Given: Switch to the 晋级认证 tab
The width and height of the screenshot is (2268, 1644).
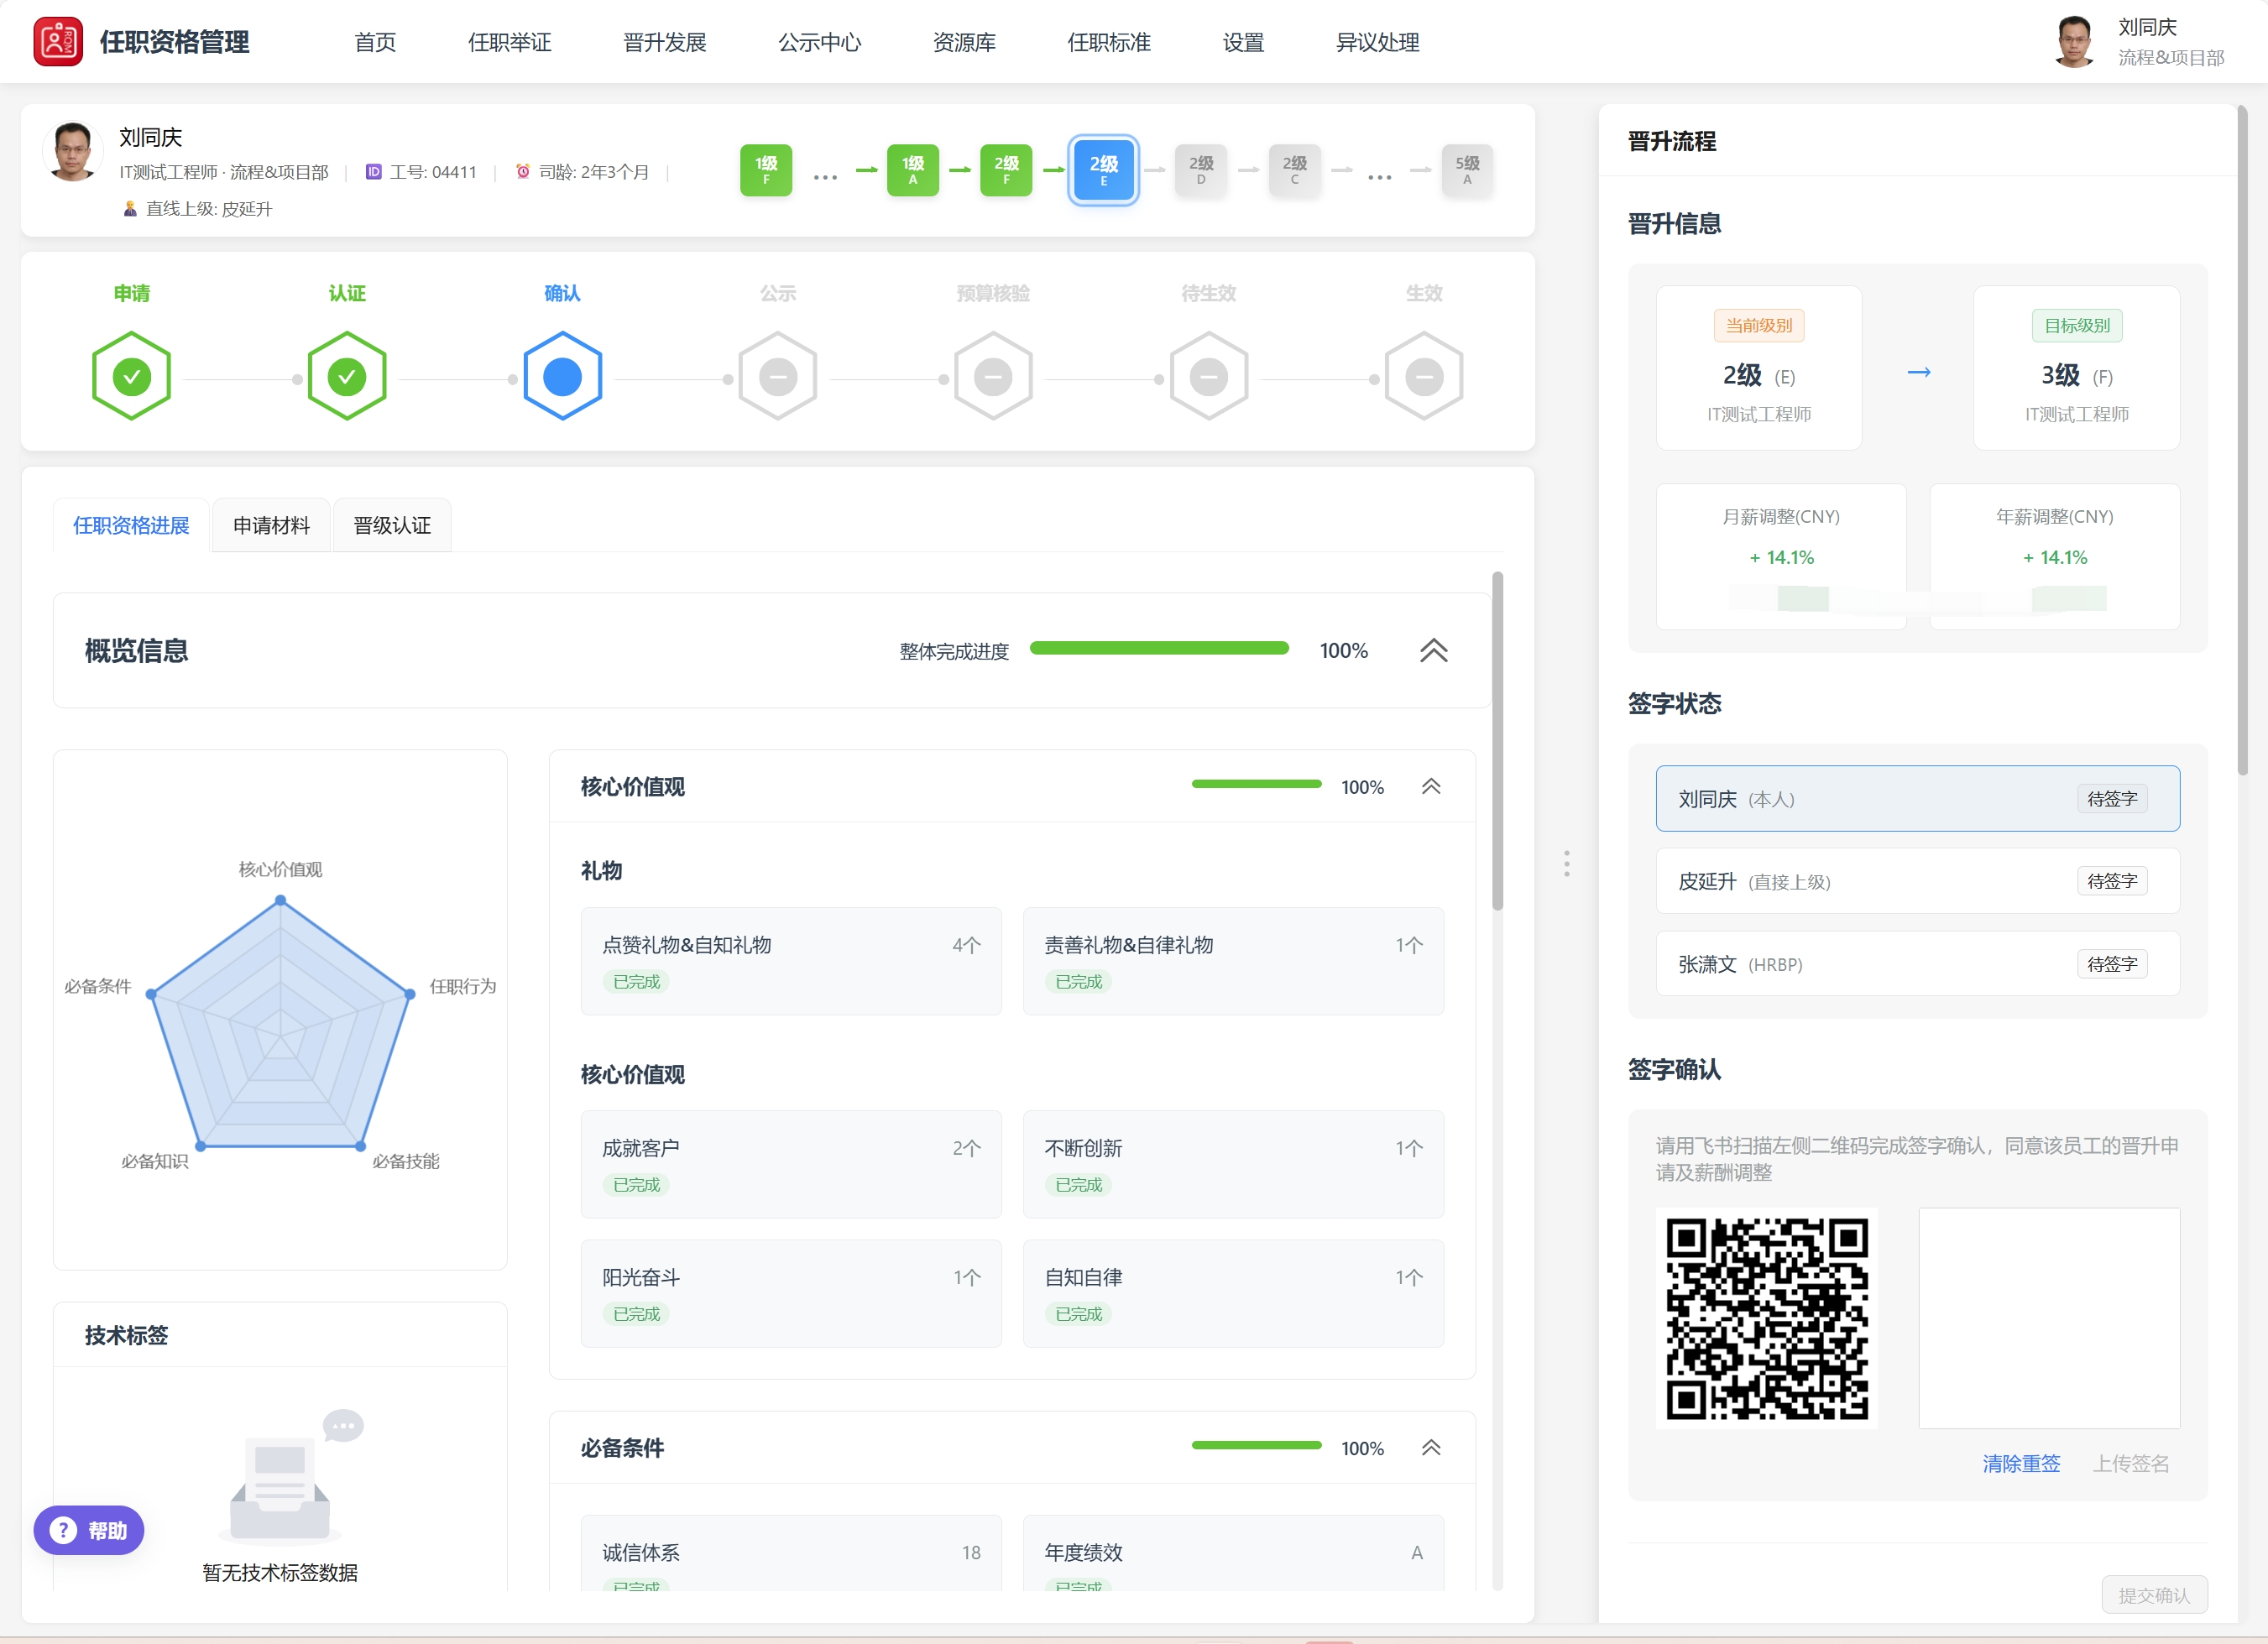Looking at the screenshot, I should (391, 524).
